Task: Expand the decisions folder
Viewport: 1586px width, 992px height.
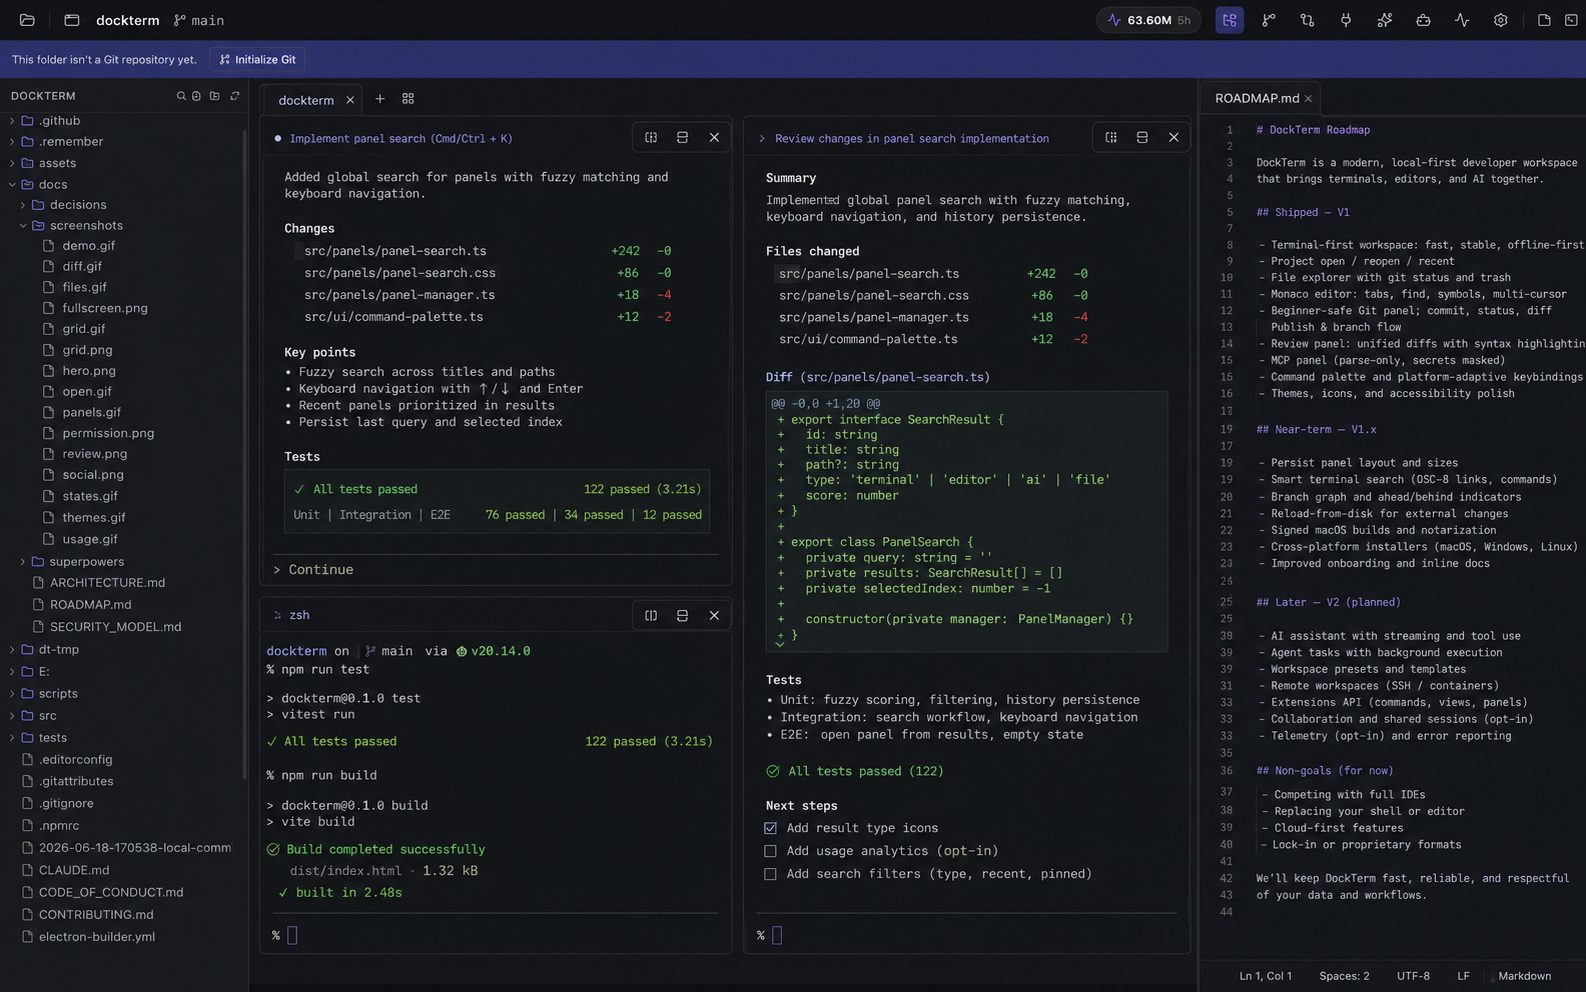Action: click(x=23, y=205)
